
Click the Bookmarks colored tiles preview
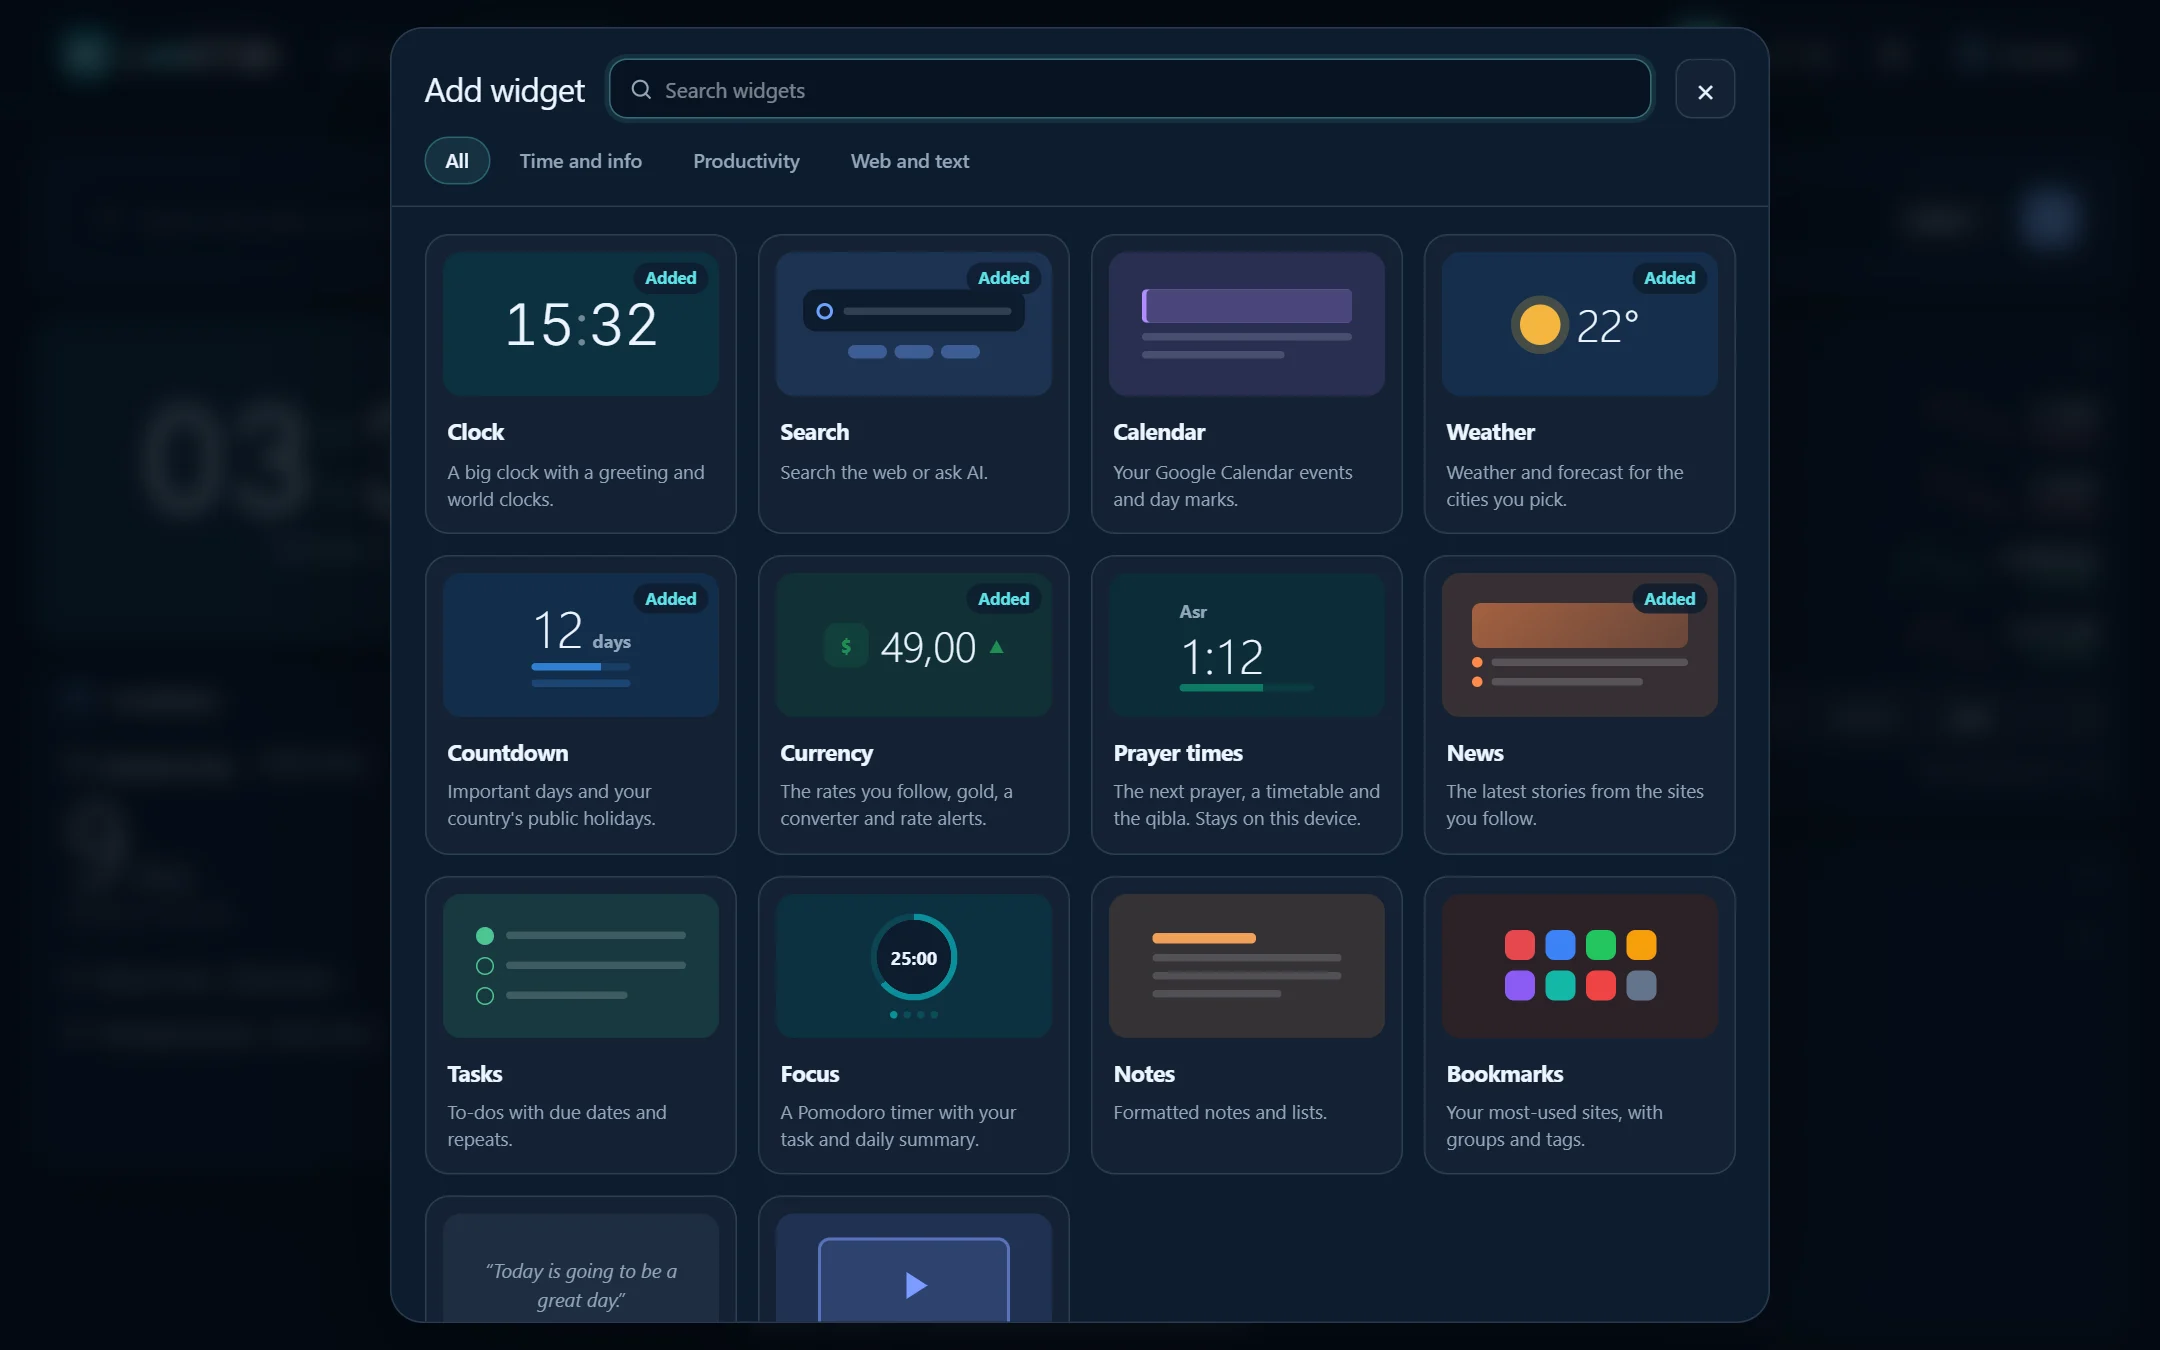tap(1580, 966)
